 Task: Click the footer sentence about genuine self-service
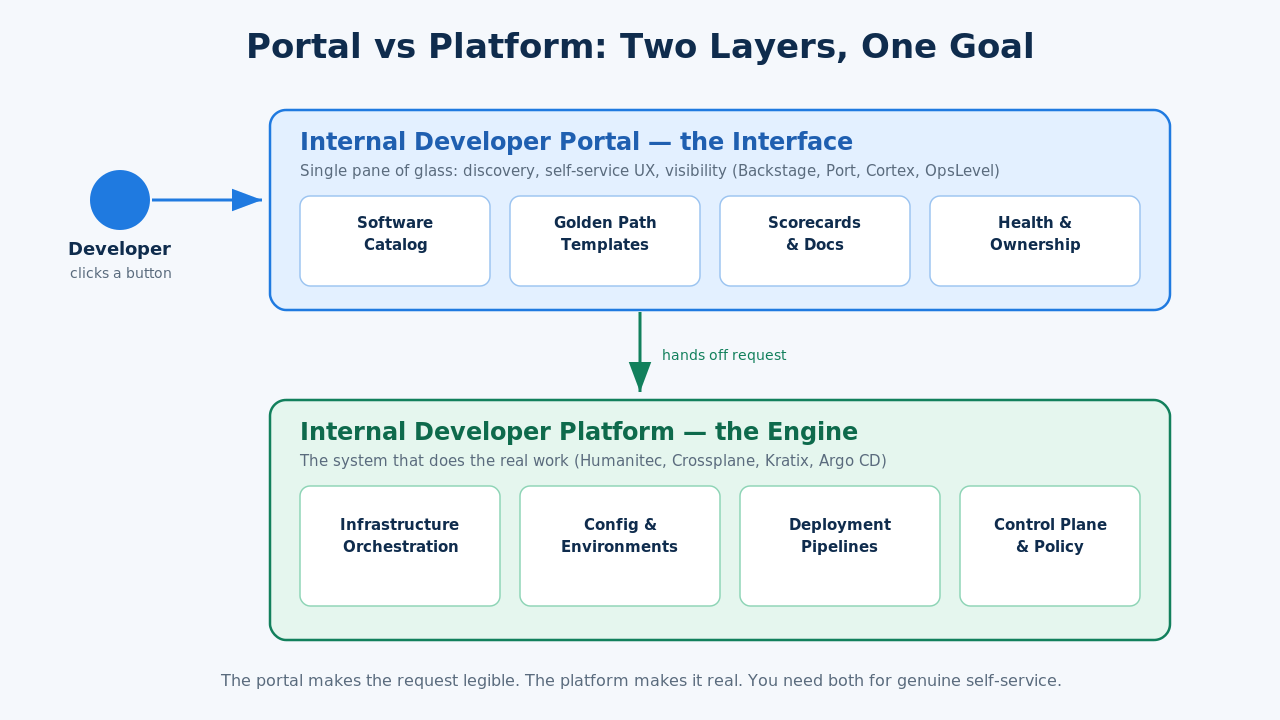(x=641, y=681)
